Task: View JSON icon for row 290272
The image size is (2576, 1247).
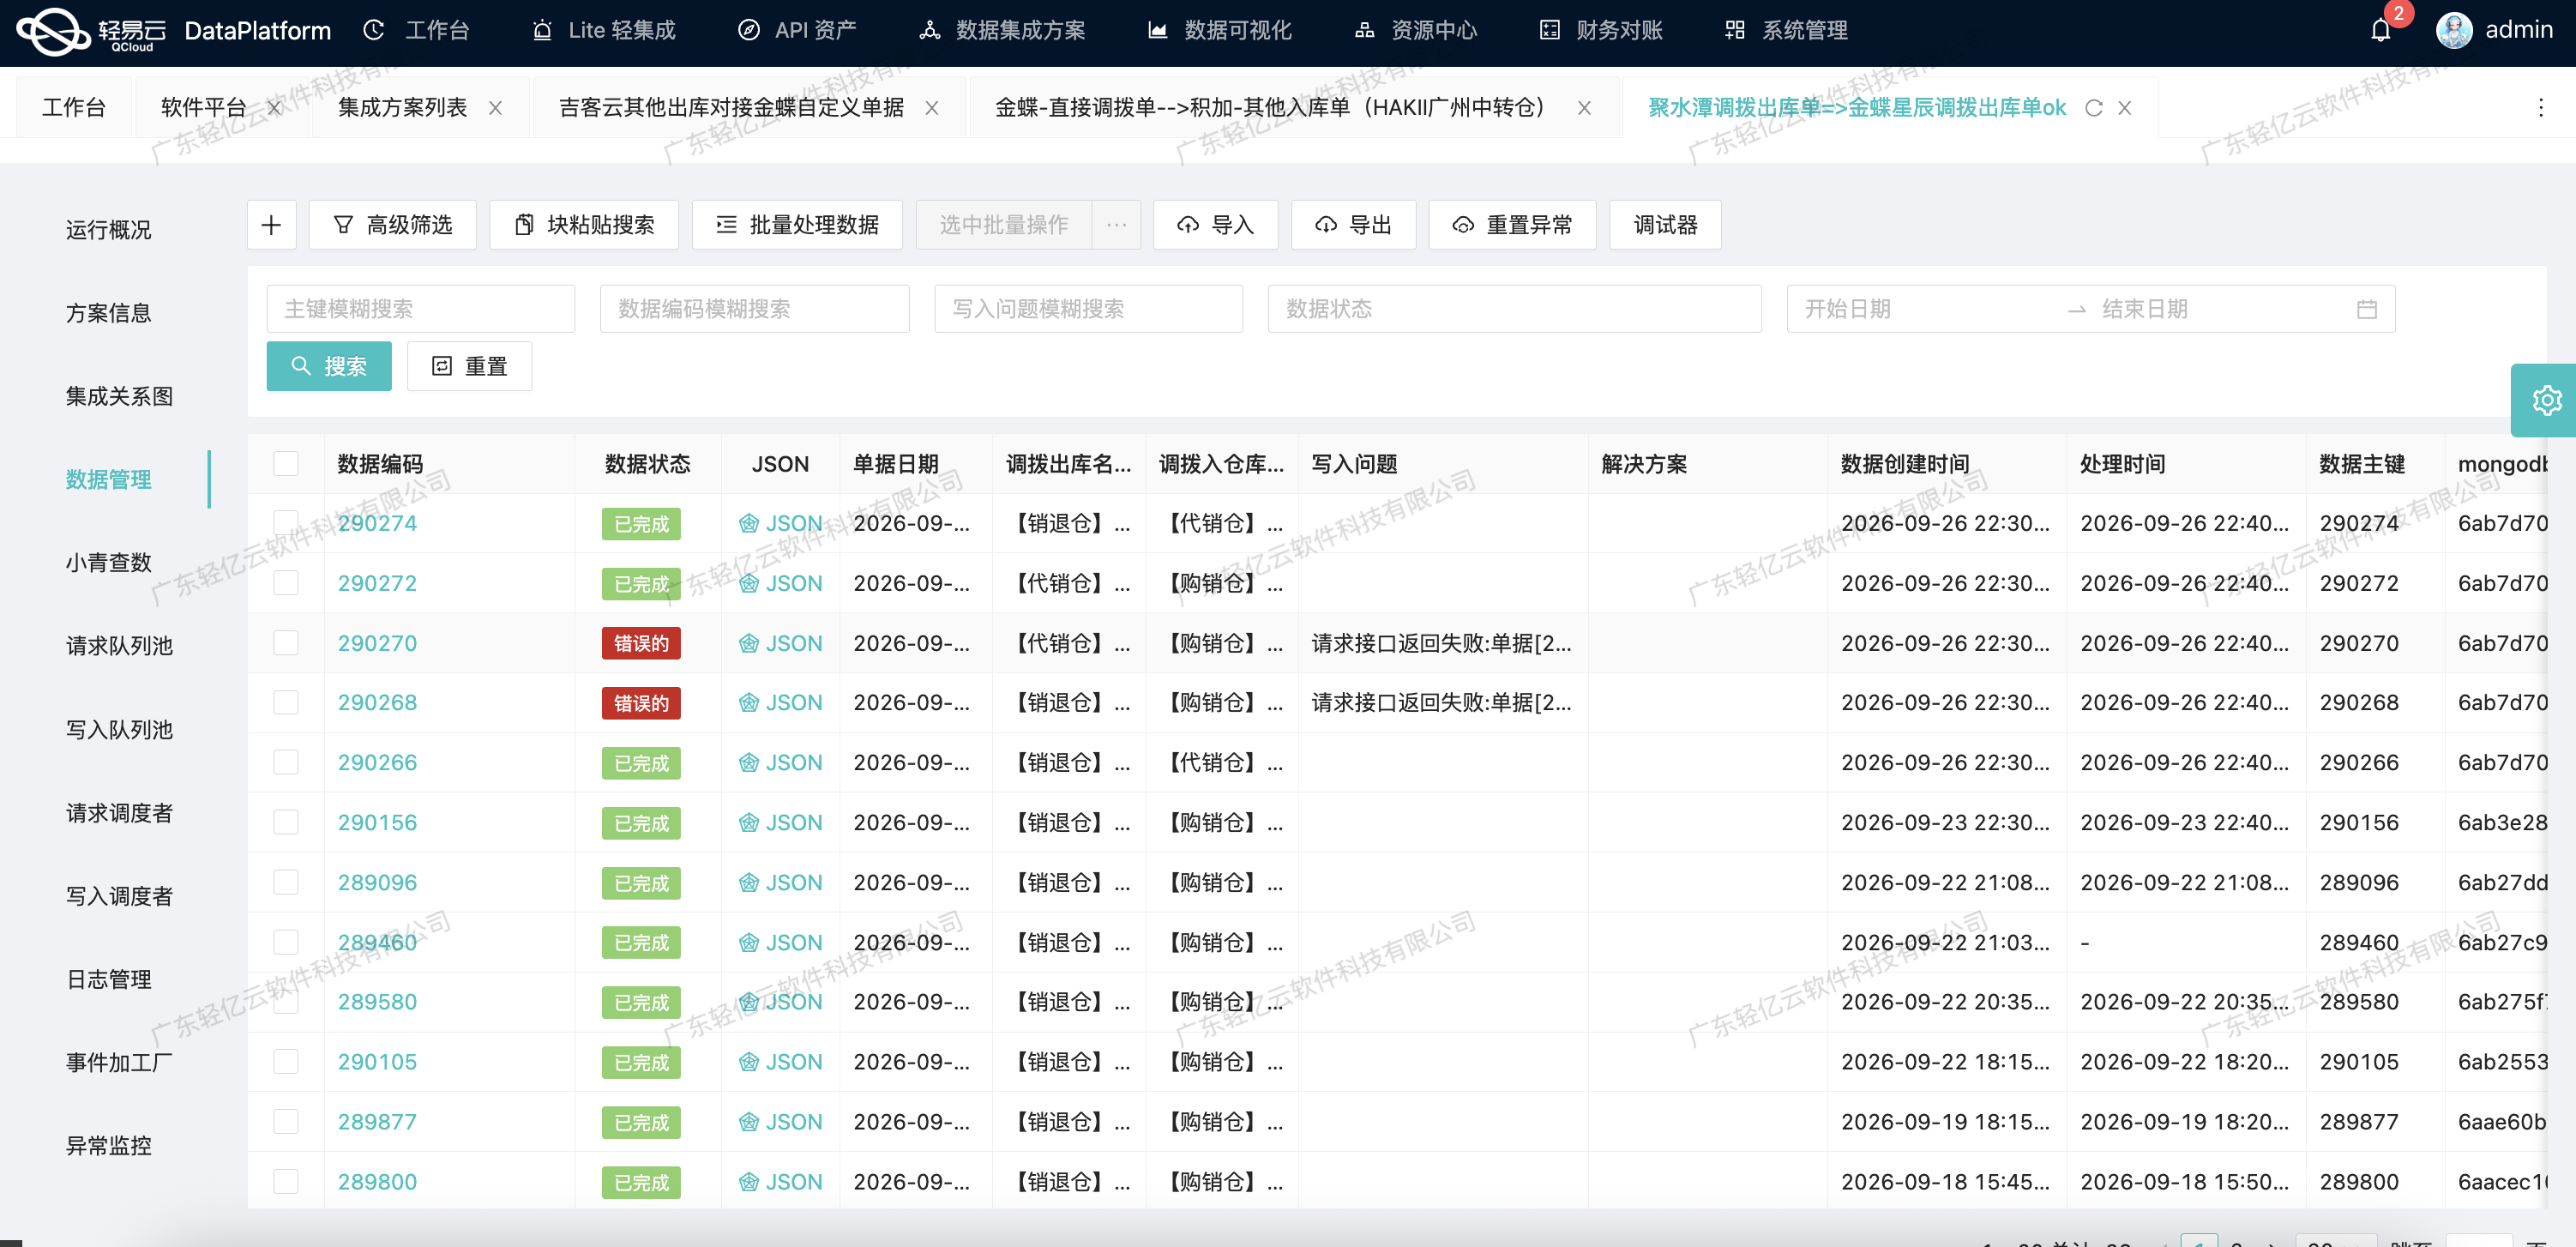Action: pos(749,583)
